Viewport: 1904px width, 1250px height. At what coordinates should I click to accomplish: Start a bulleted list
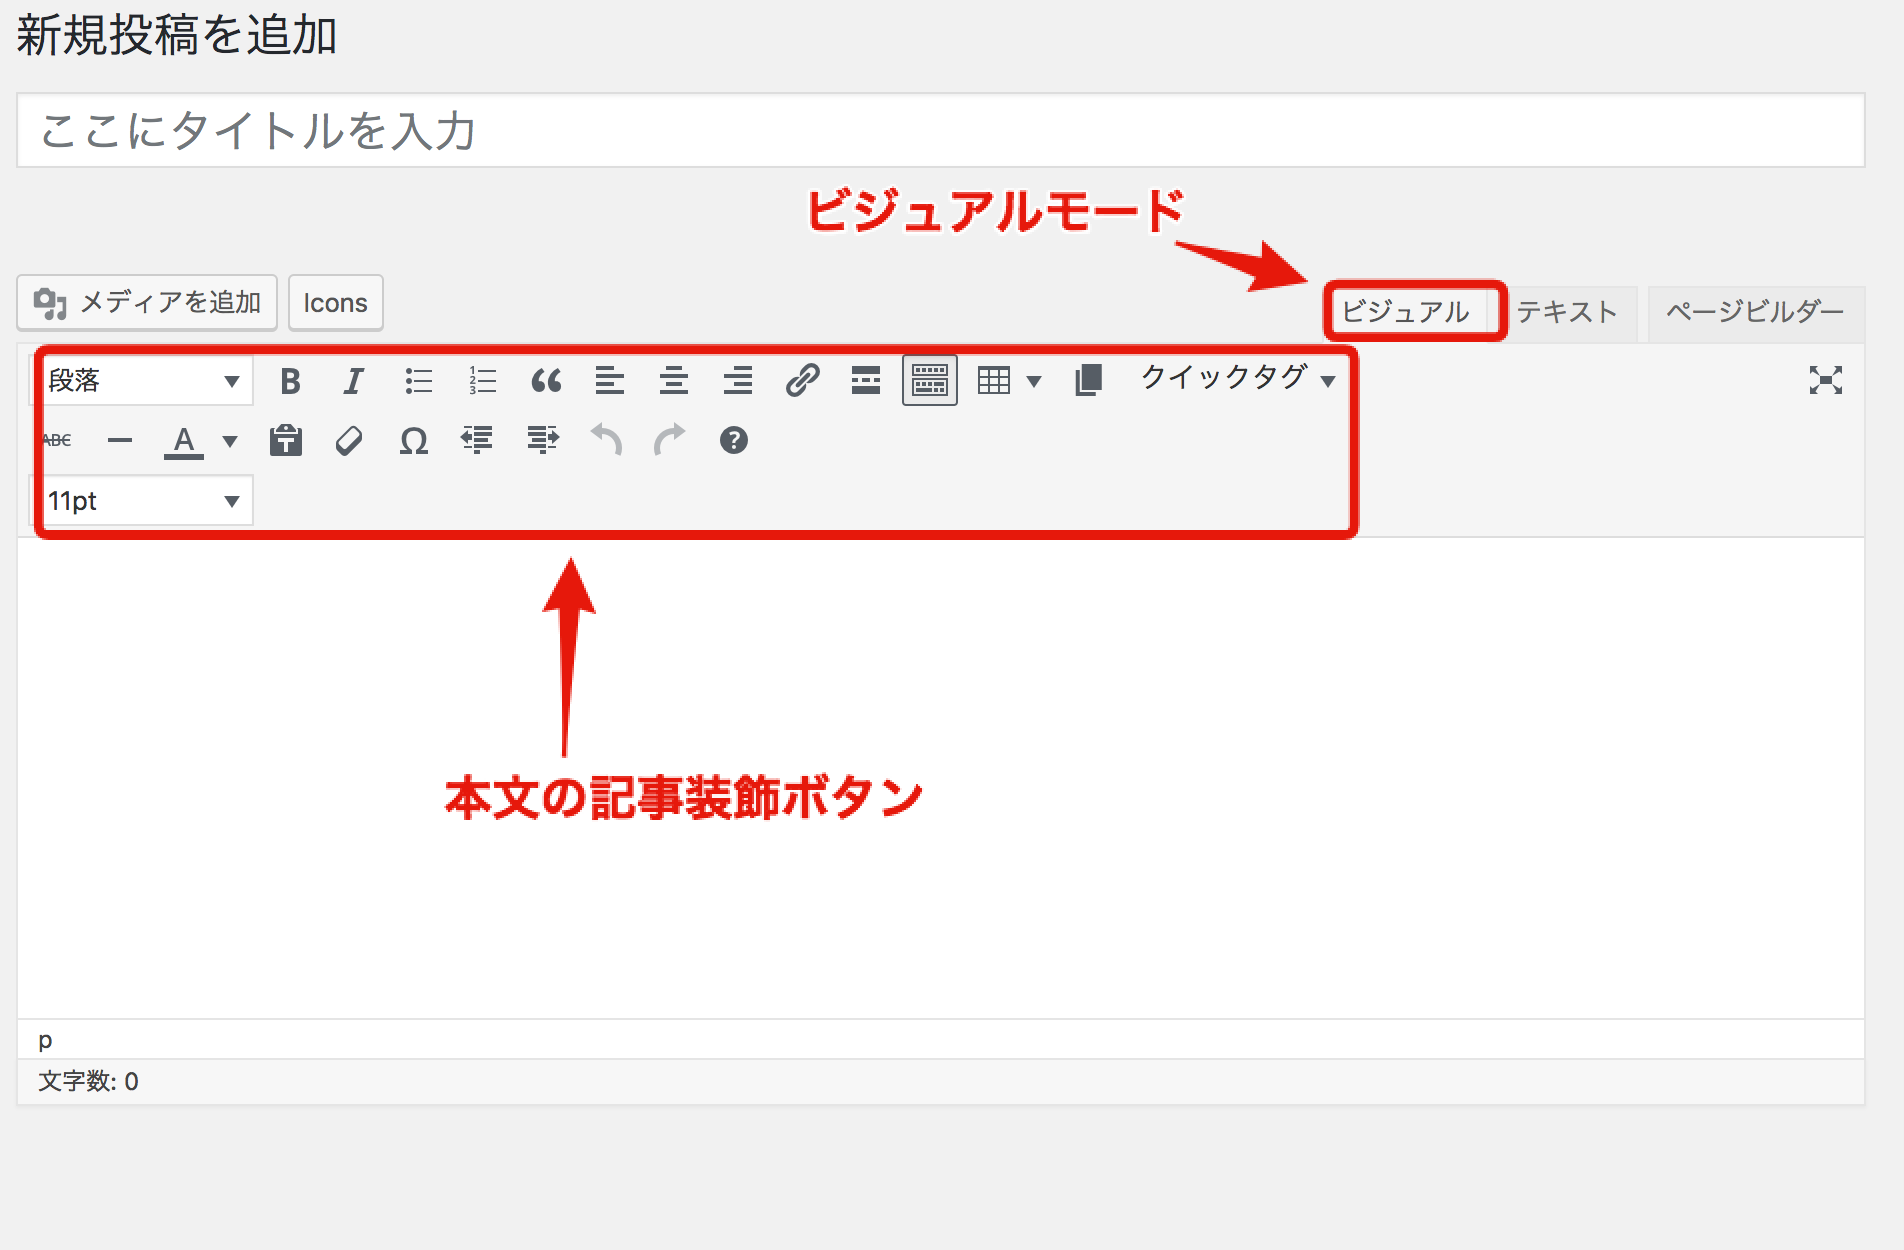(x=418, y=381)
